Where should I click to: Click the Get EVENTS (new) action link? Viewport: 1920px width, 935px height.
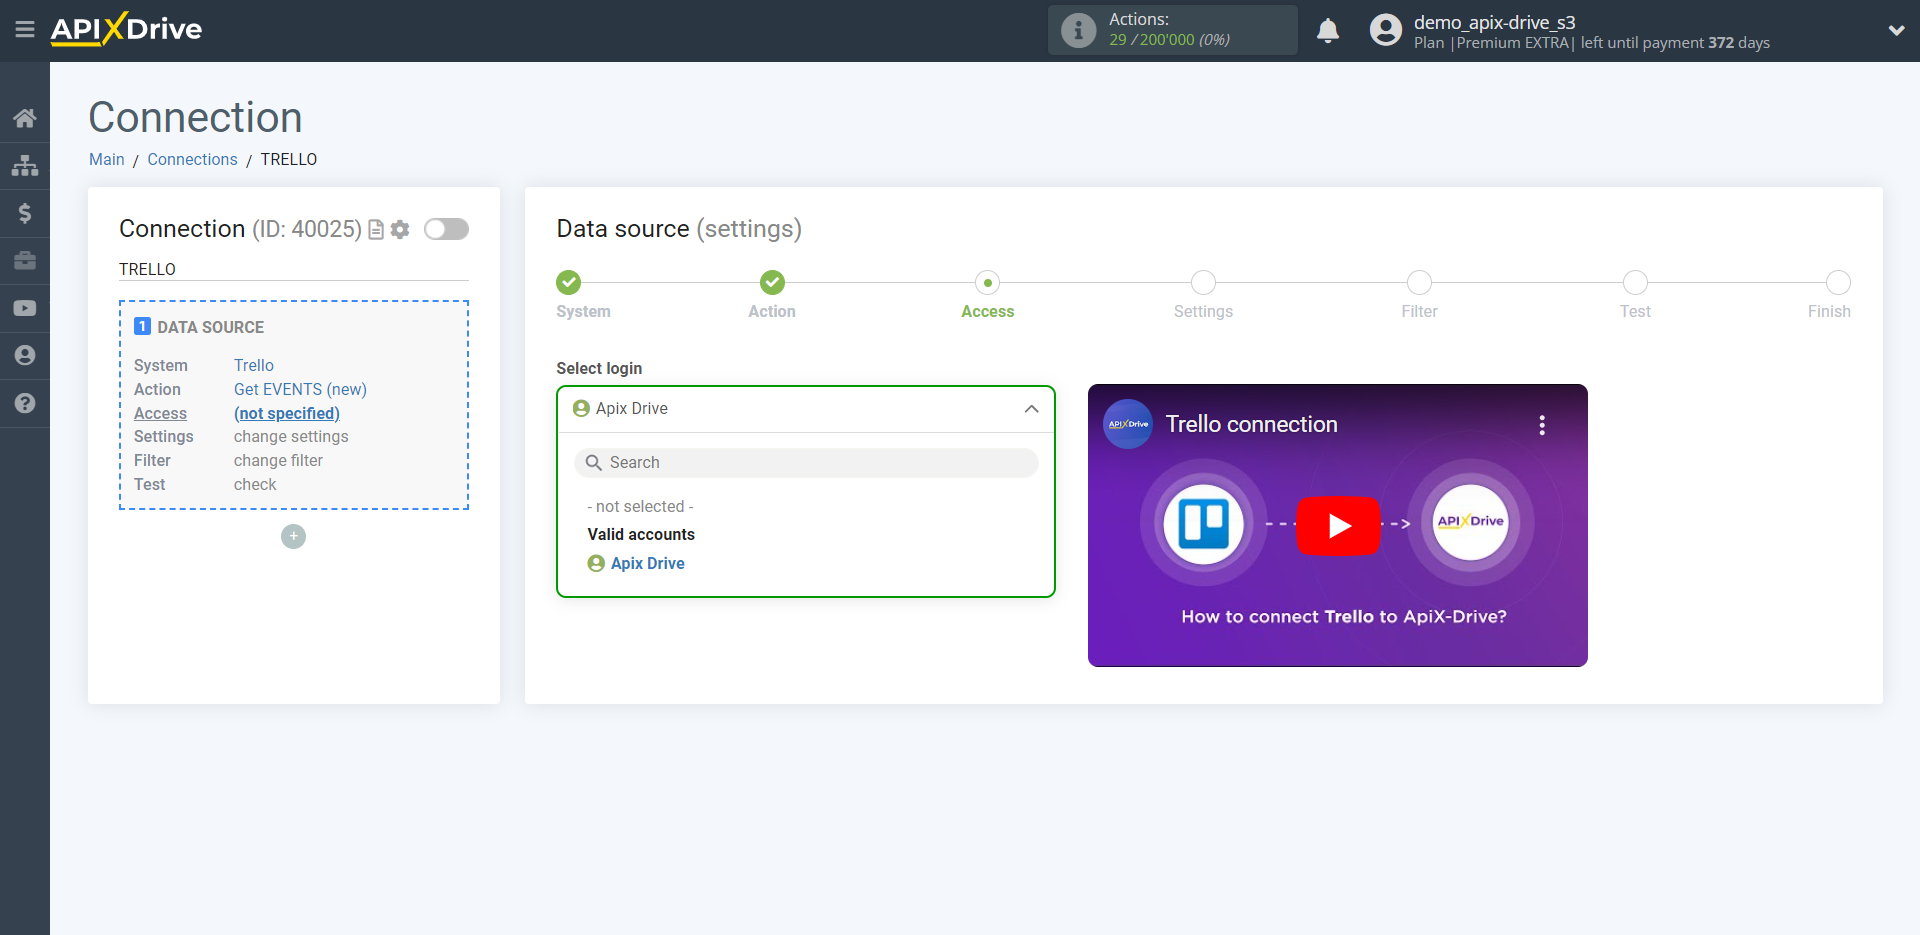[x=300, y=390]
